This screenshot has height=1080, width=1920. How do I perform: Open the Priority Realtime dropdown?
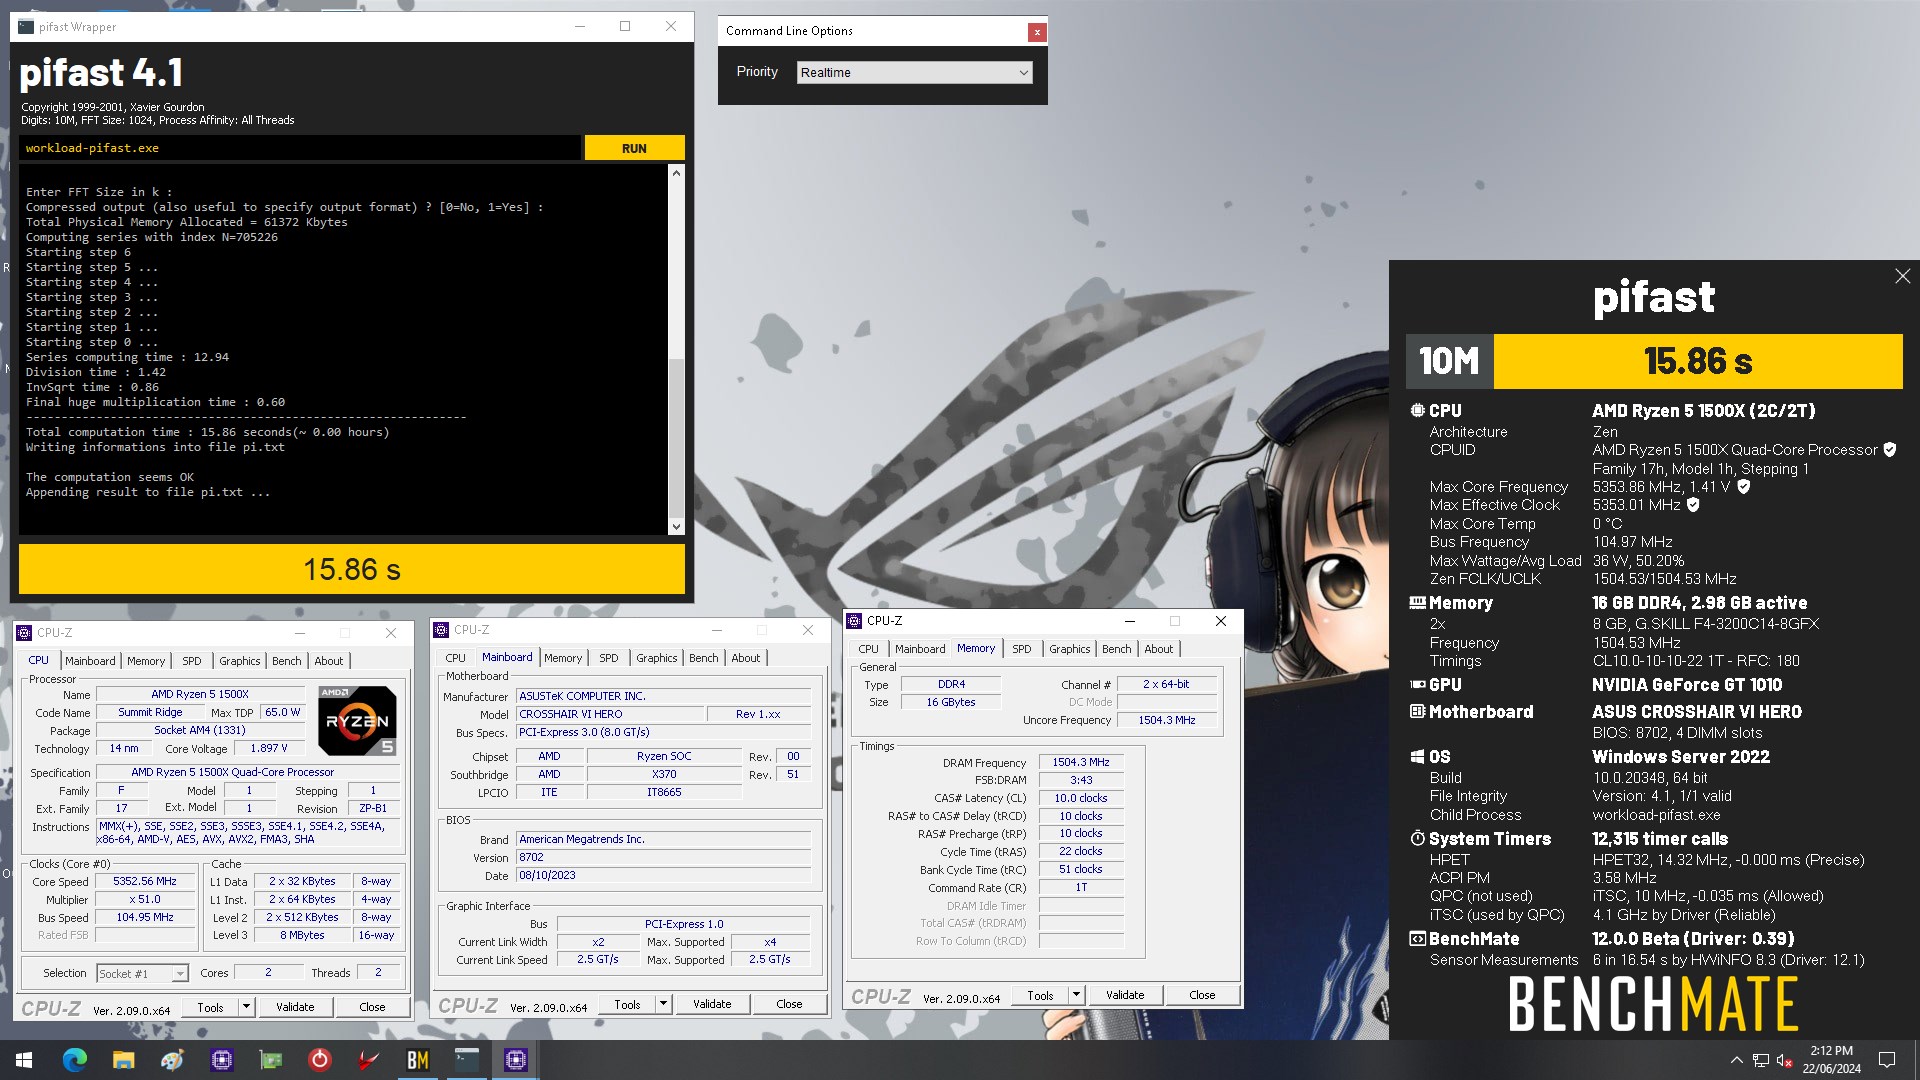(915, 72)
